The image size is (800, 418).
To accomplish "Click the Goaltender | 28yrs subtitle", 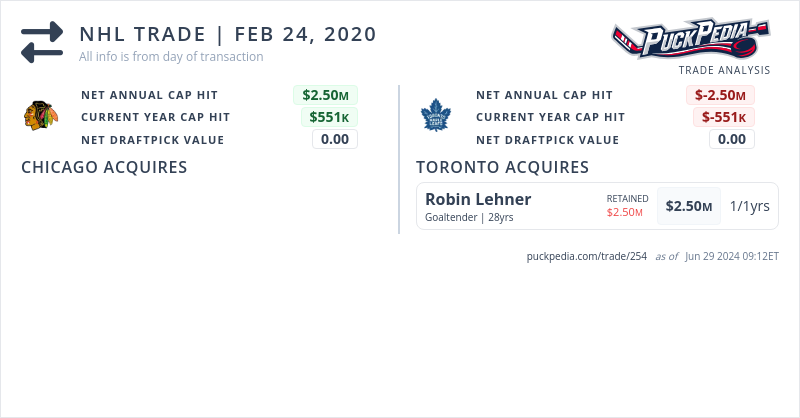I will click(469, 217).
